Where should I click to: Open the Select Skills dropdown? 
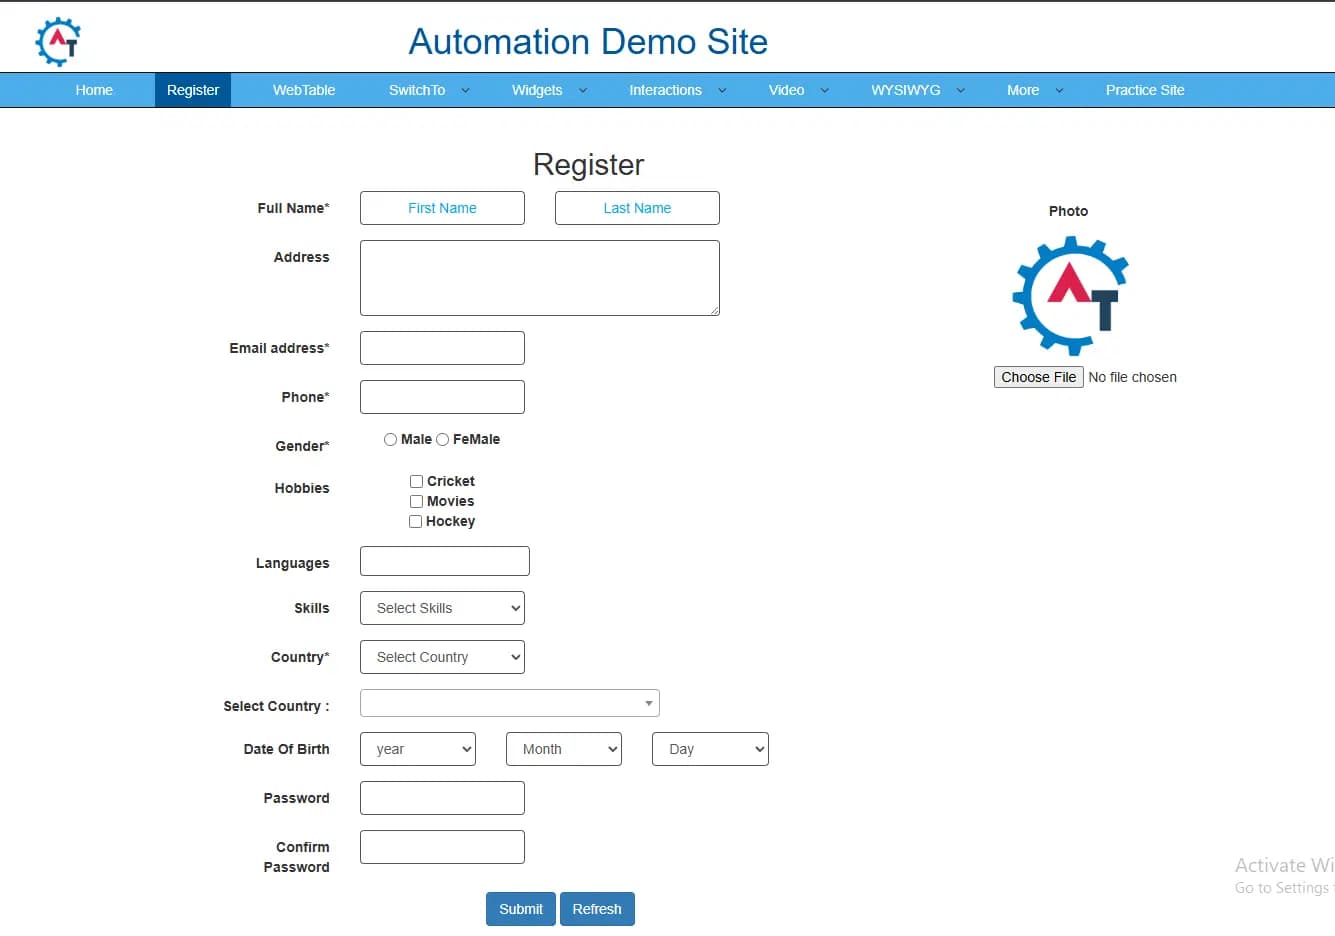coord(442,608)
